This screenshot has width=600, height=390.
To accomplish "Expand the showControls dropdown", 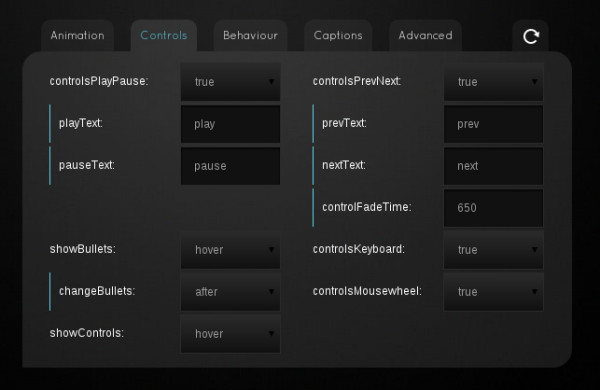I will [230, 334].
